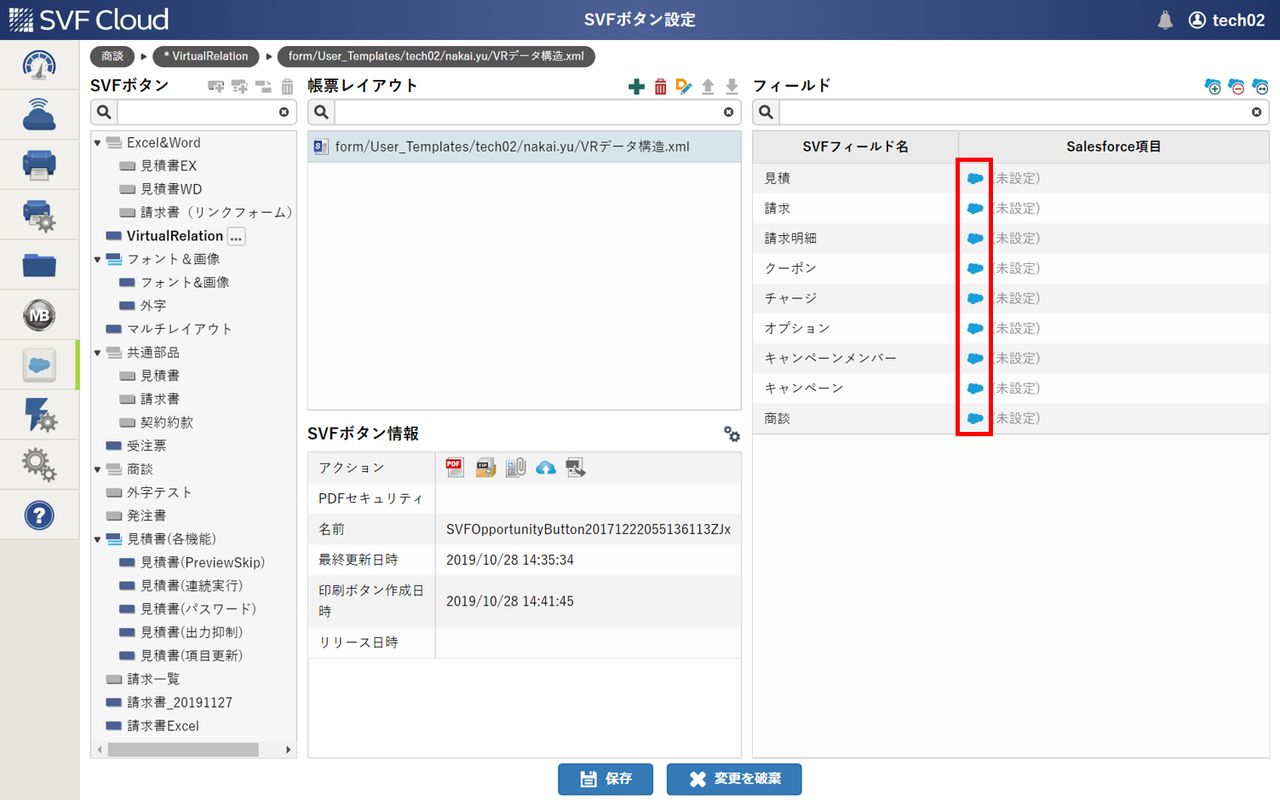Click the field remove cloud minus icon

1237,87
